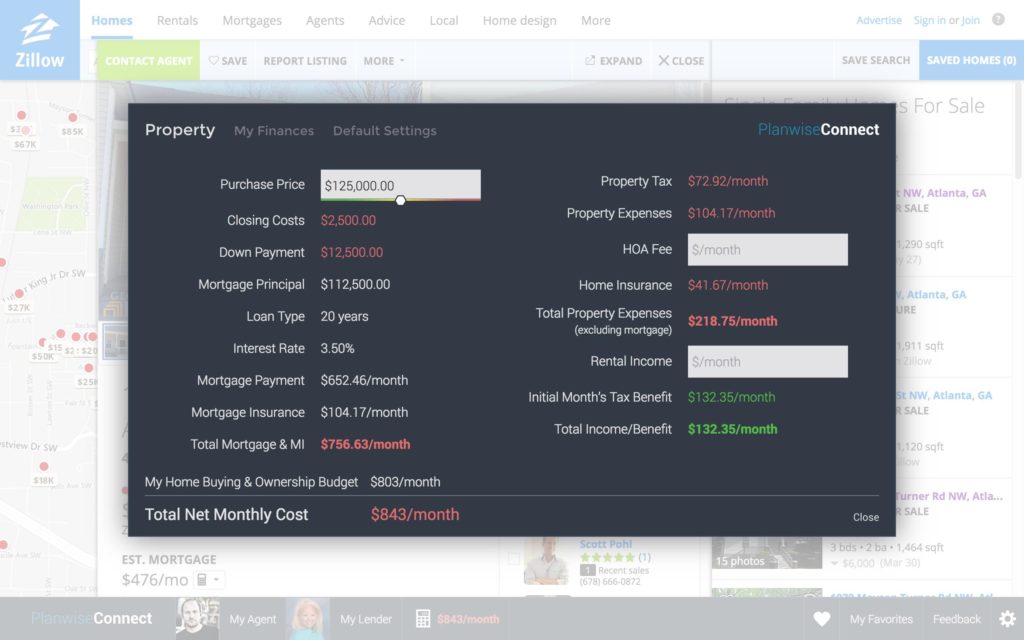The height and width of the screenshot is (640, 1024).
Task: Click My Lender in bottom bar
Action: pyautogui.click(x=366, y=619)
